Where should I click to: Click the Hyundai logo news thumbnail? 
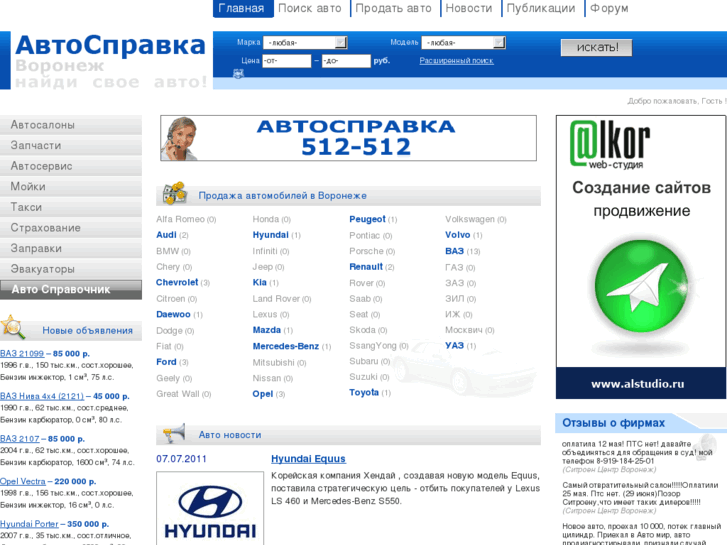[210, 509]
